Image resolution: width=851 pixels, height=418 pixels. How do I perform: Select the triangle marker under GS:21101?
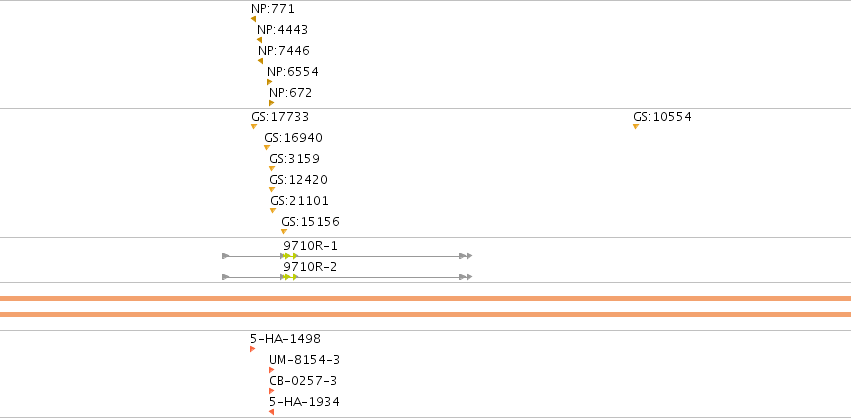[x=273, y=211]
